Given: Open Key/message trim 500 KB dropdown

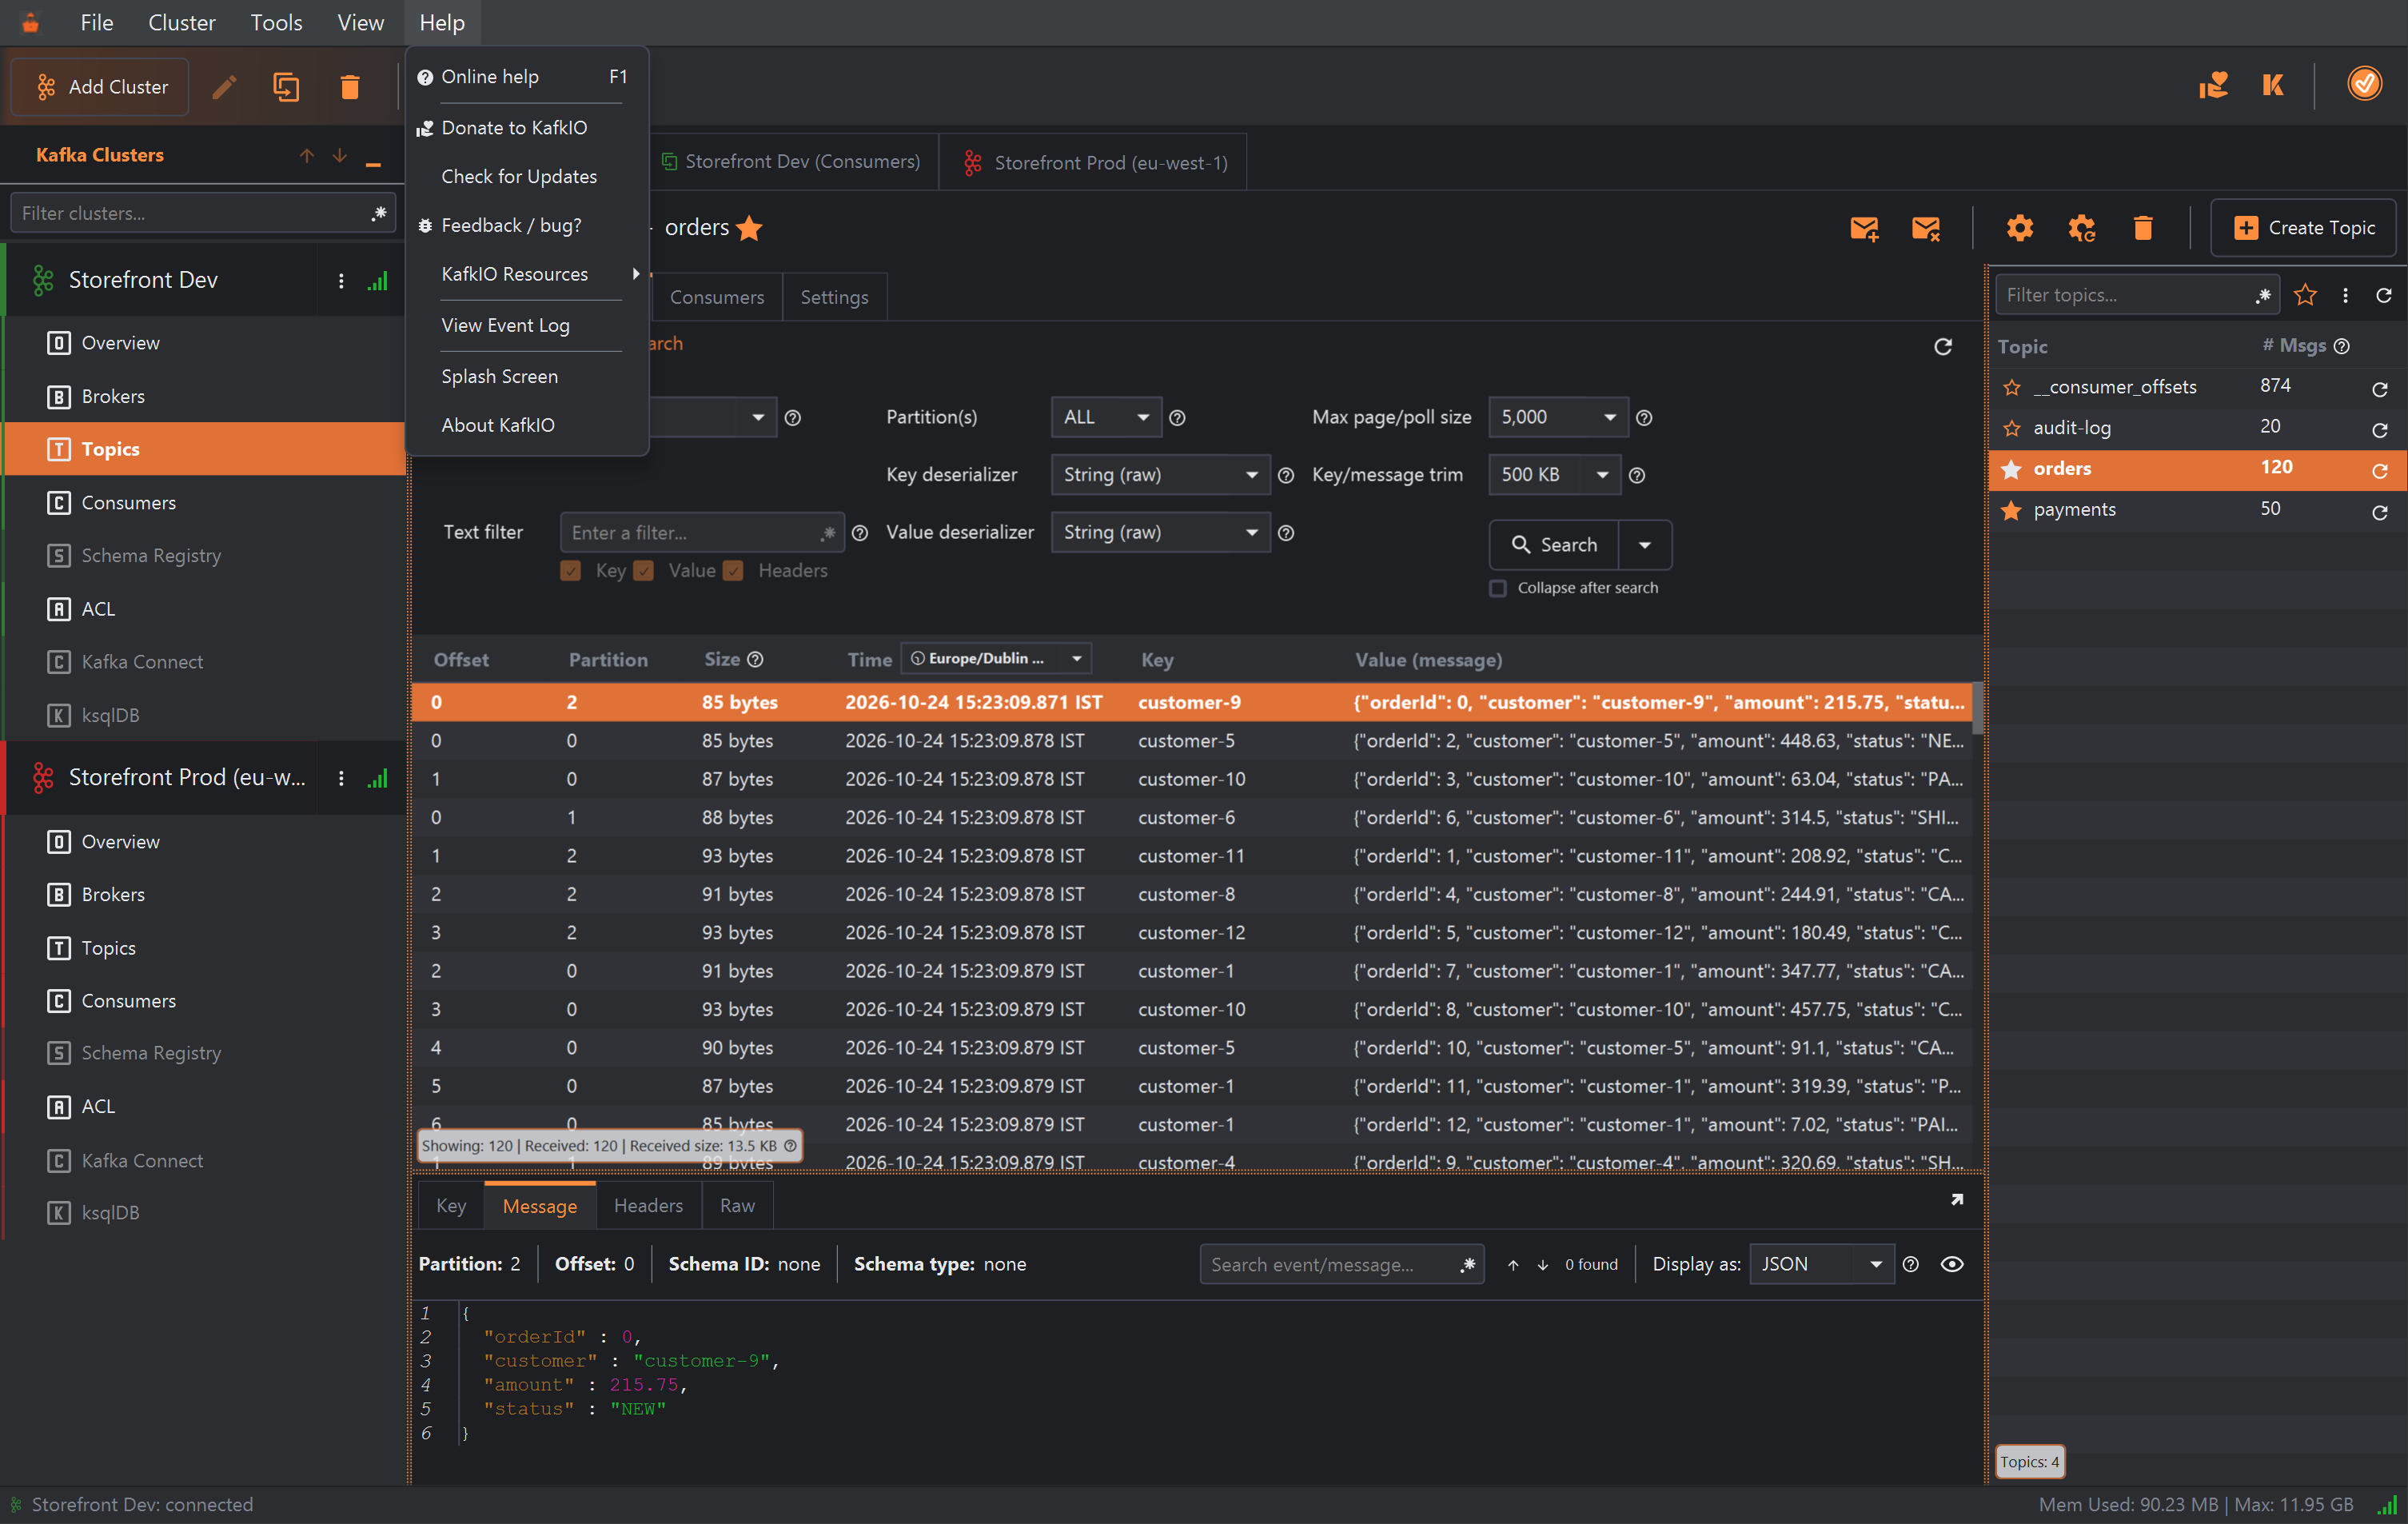Looking at the screenshot, I should (1553, 475).
